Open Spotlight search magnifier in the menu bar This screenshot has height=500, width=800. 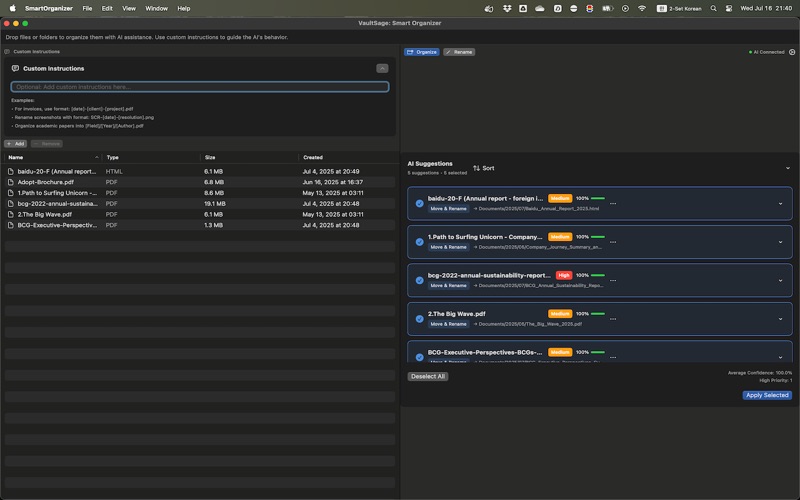pyautogui.click(x=713, y=8)
